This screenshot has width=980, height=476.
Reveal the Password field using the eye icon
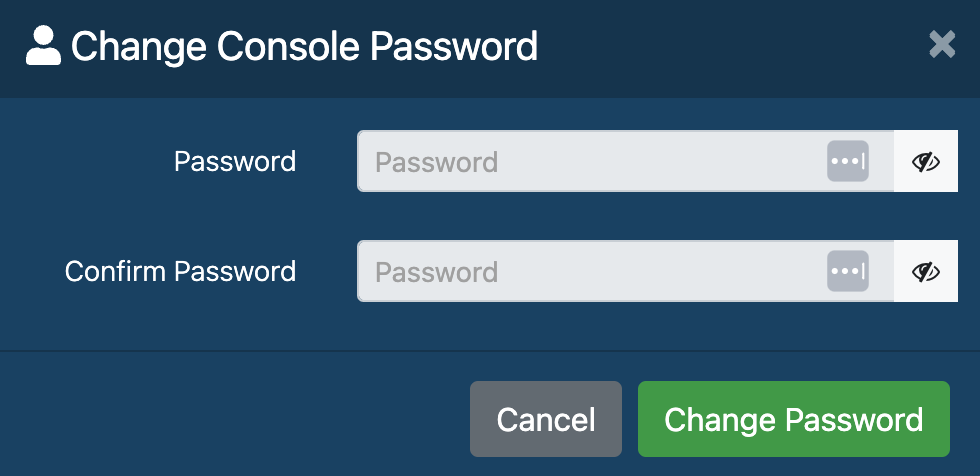click(x=926, y=161)
